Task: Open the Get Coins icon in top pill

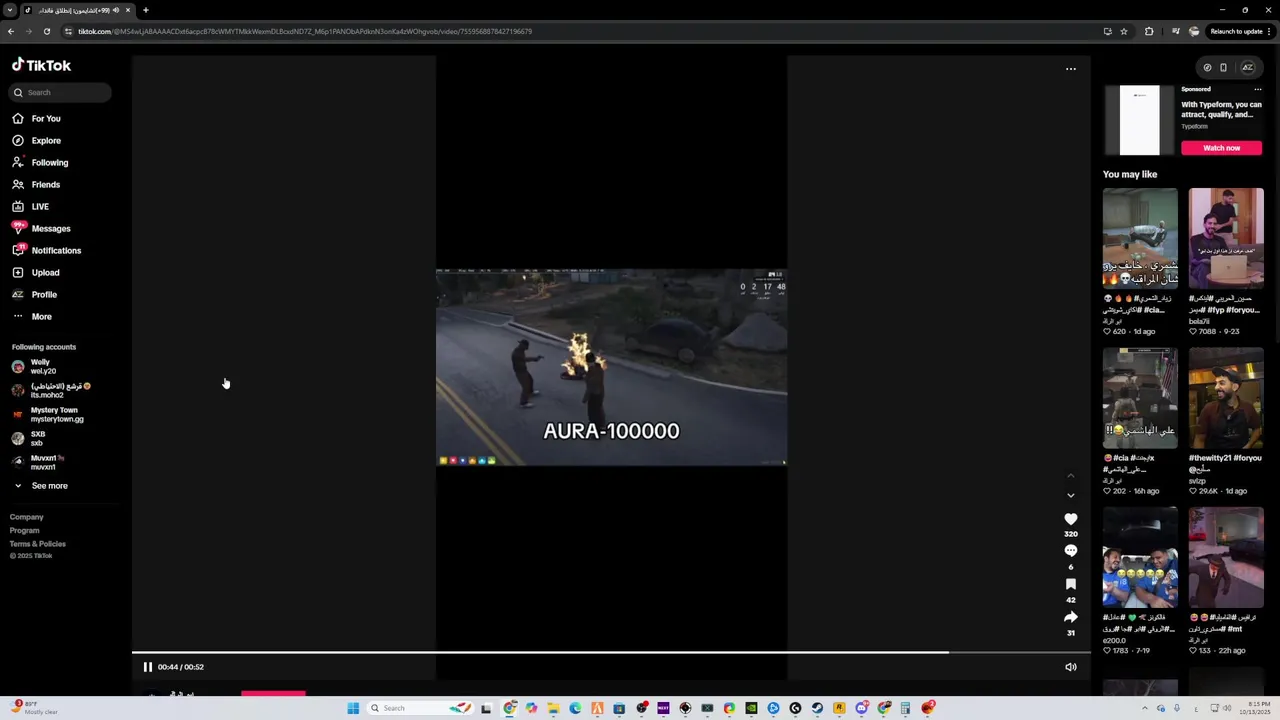Action: tap(1207, 68)
